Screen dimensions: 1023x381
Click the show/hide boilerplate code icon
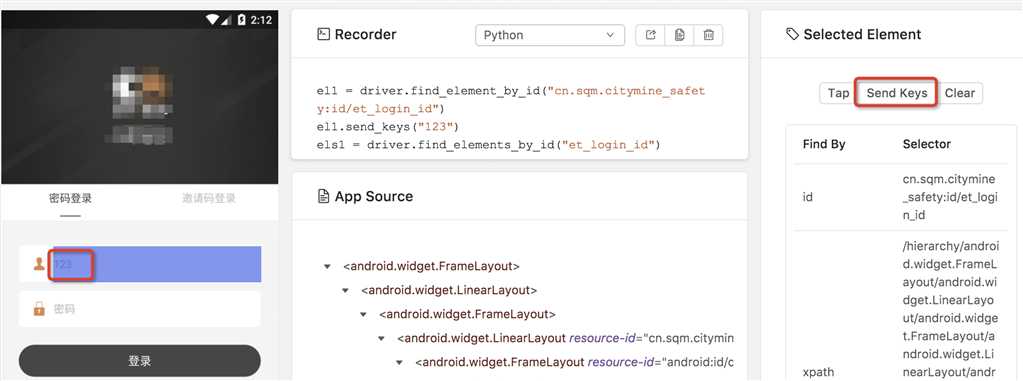(650, 35)
